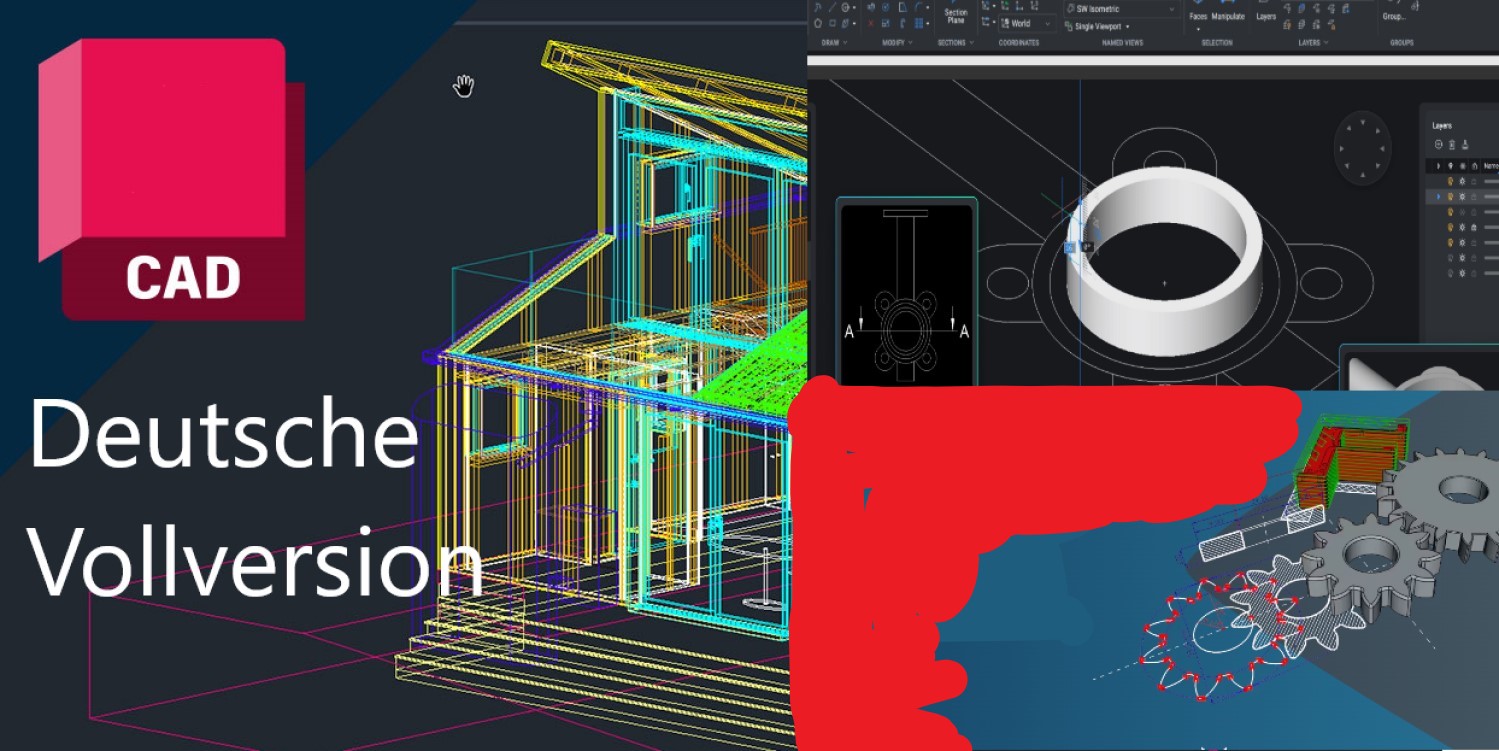The image size is (1499, 751).
Task: Unfreeze the layer with the greyed sun icon
Action: coord(1462,212)
